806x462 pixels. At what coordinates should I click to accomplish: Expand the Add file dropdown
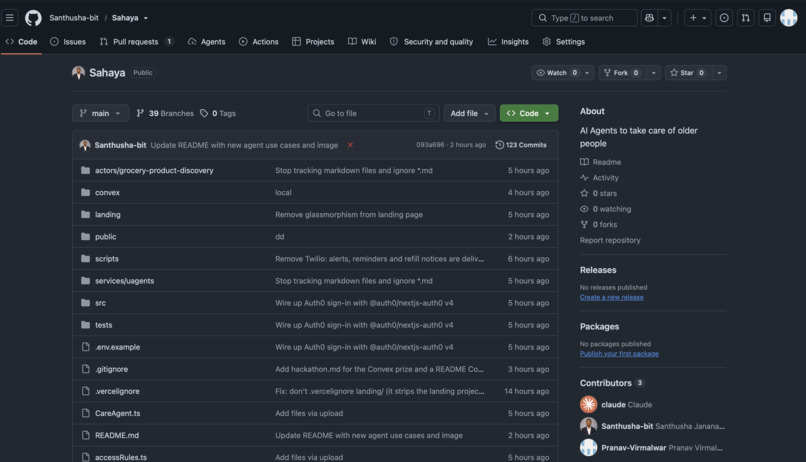[x=469, y=113]
